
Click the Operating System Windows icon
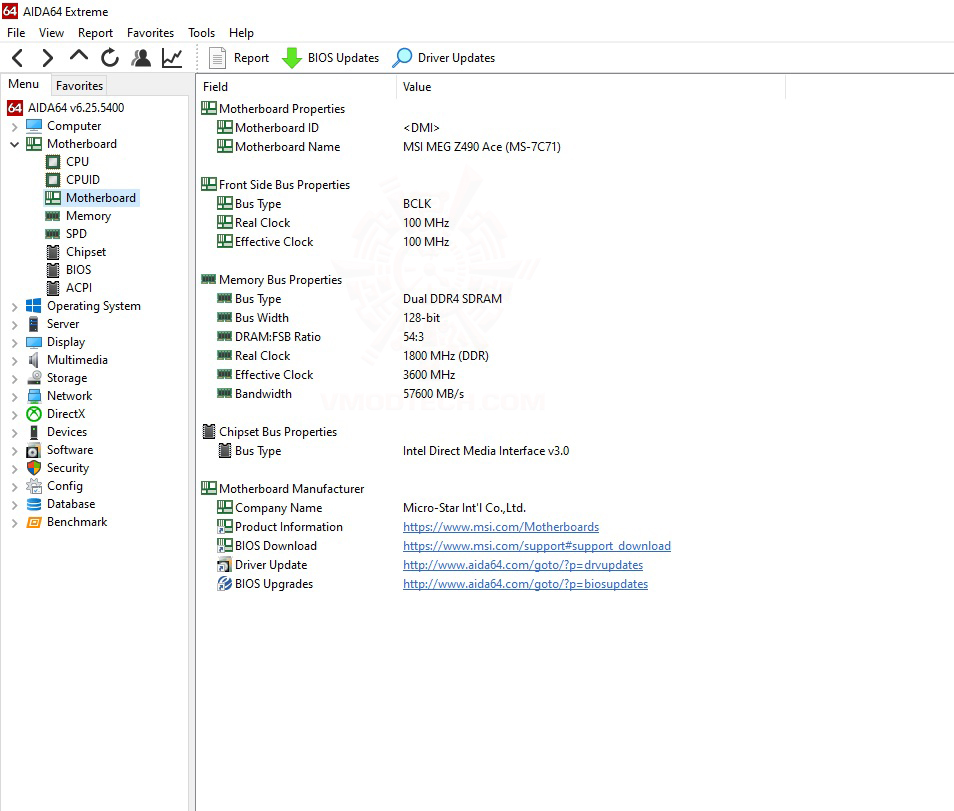[34, 306]
